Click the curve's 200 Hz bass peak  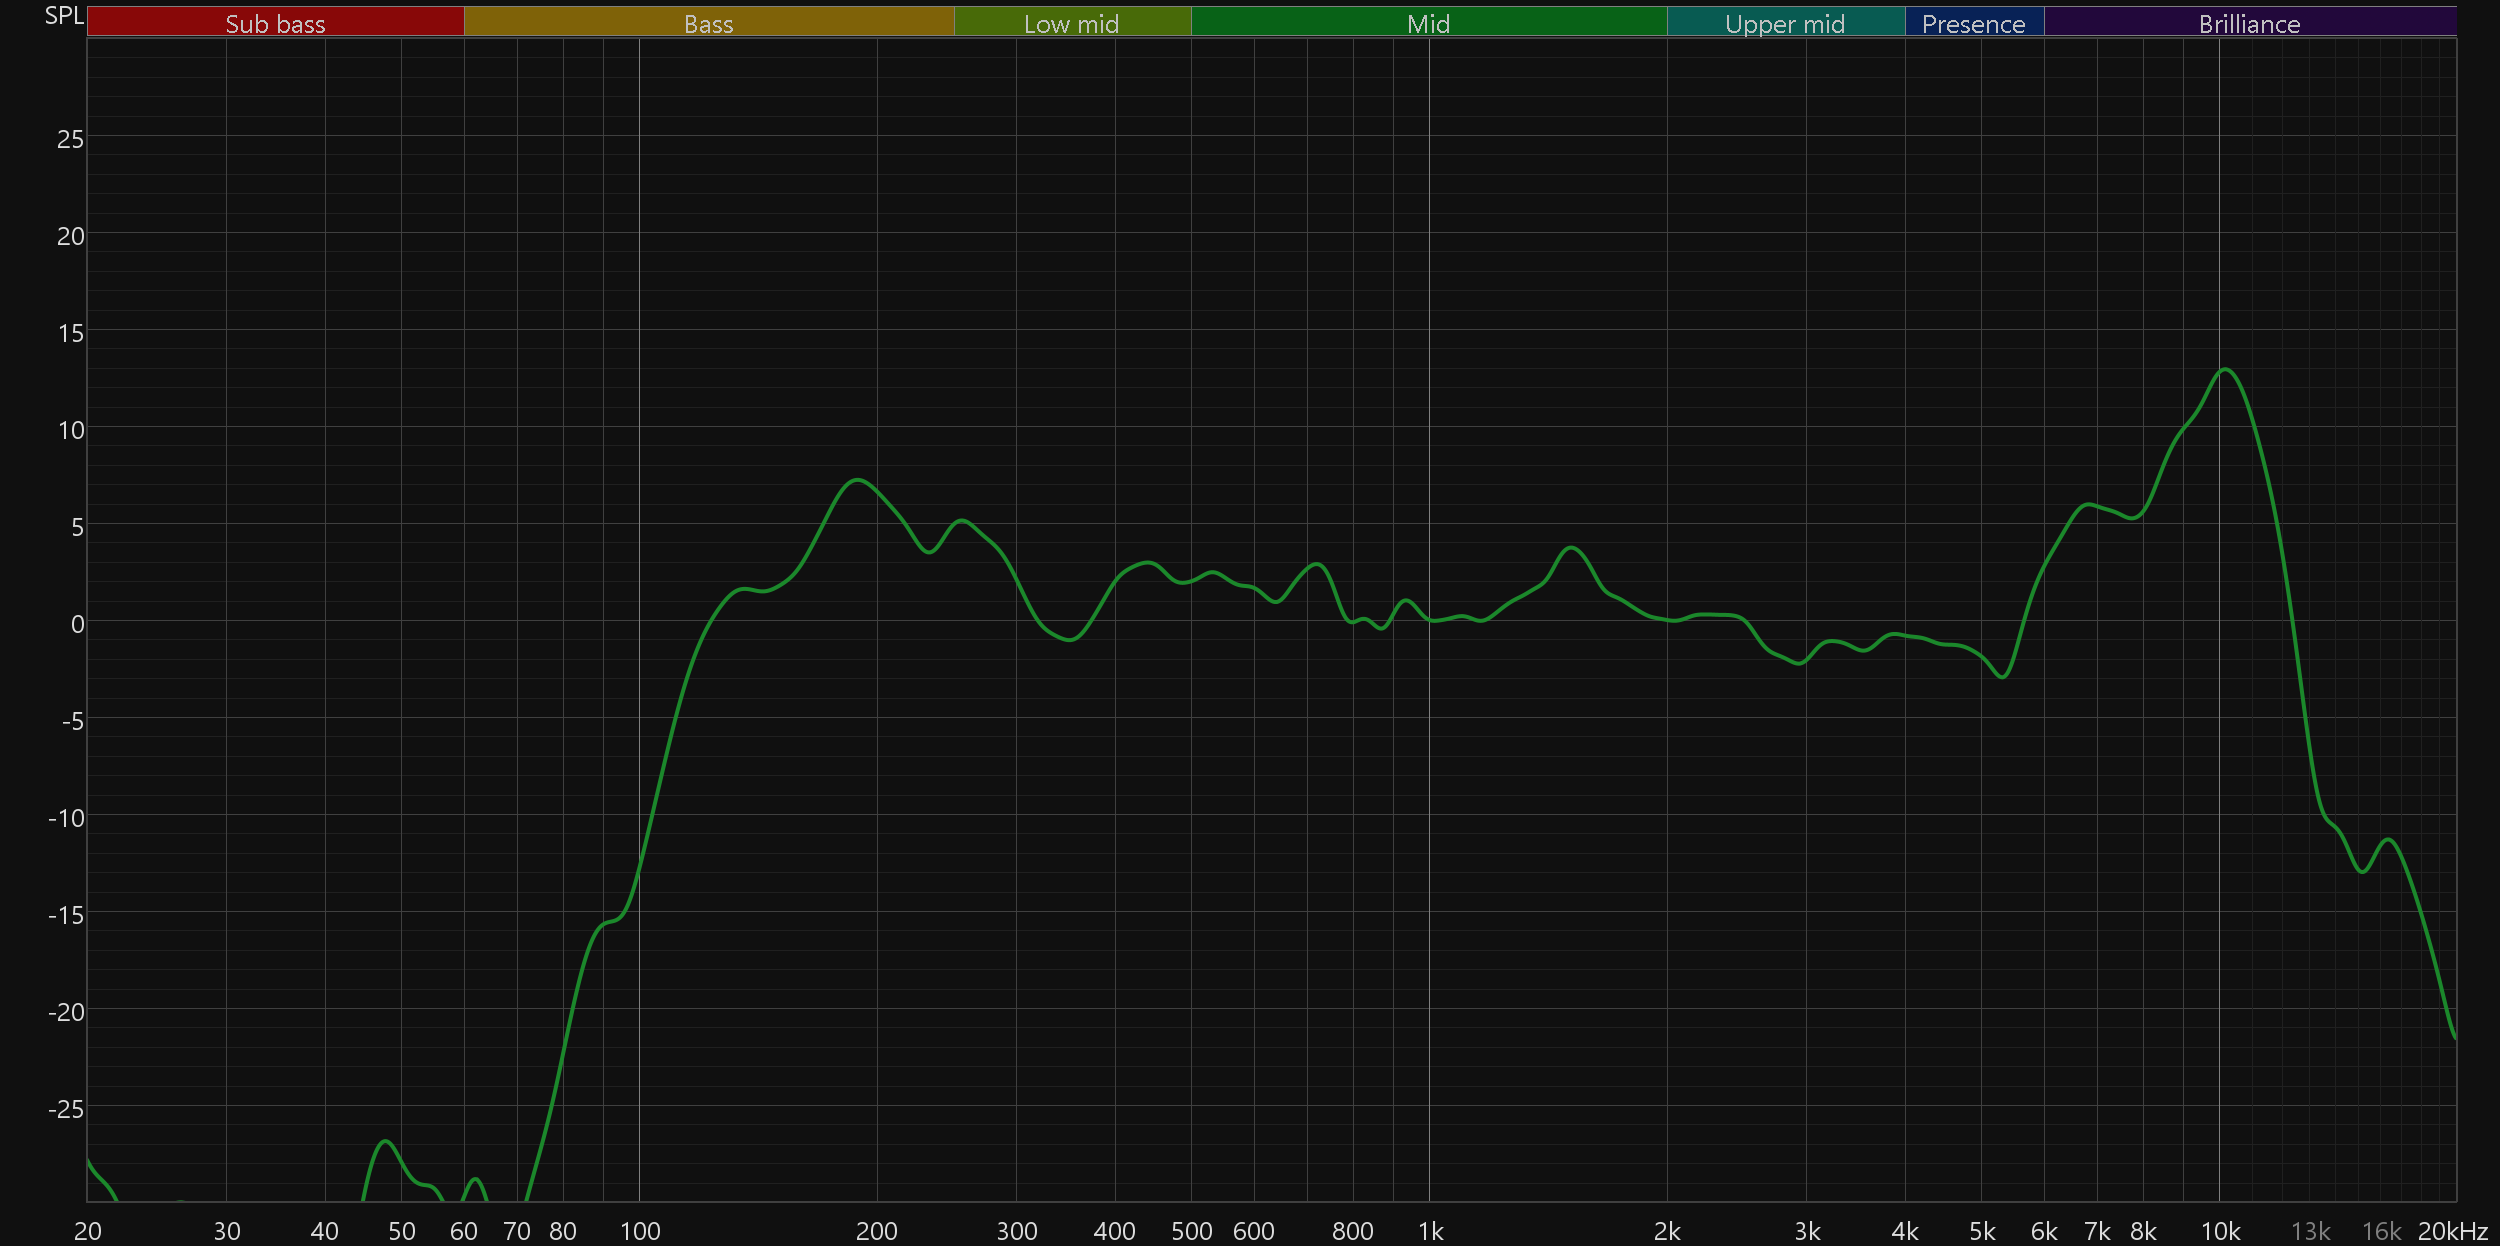(857, 480)
